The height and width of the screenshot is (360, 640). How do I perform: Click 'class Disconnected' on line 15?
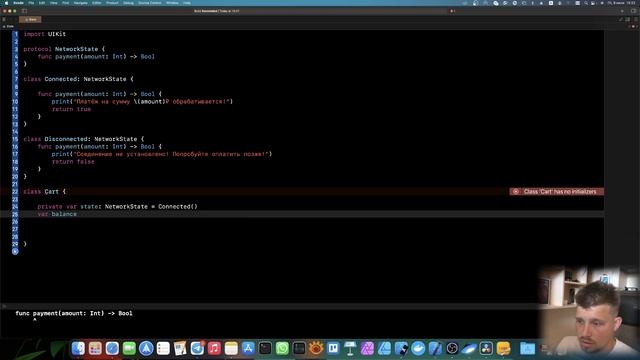tap(56, 139)
